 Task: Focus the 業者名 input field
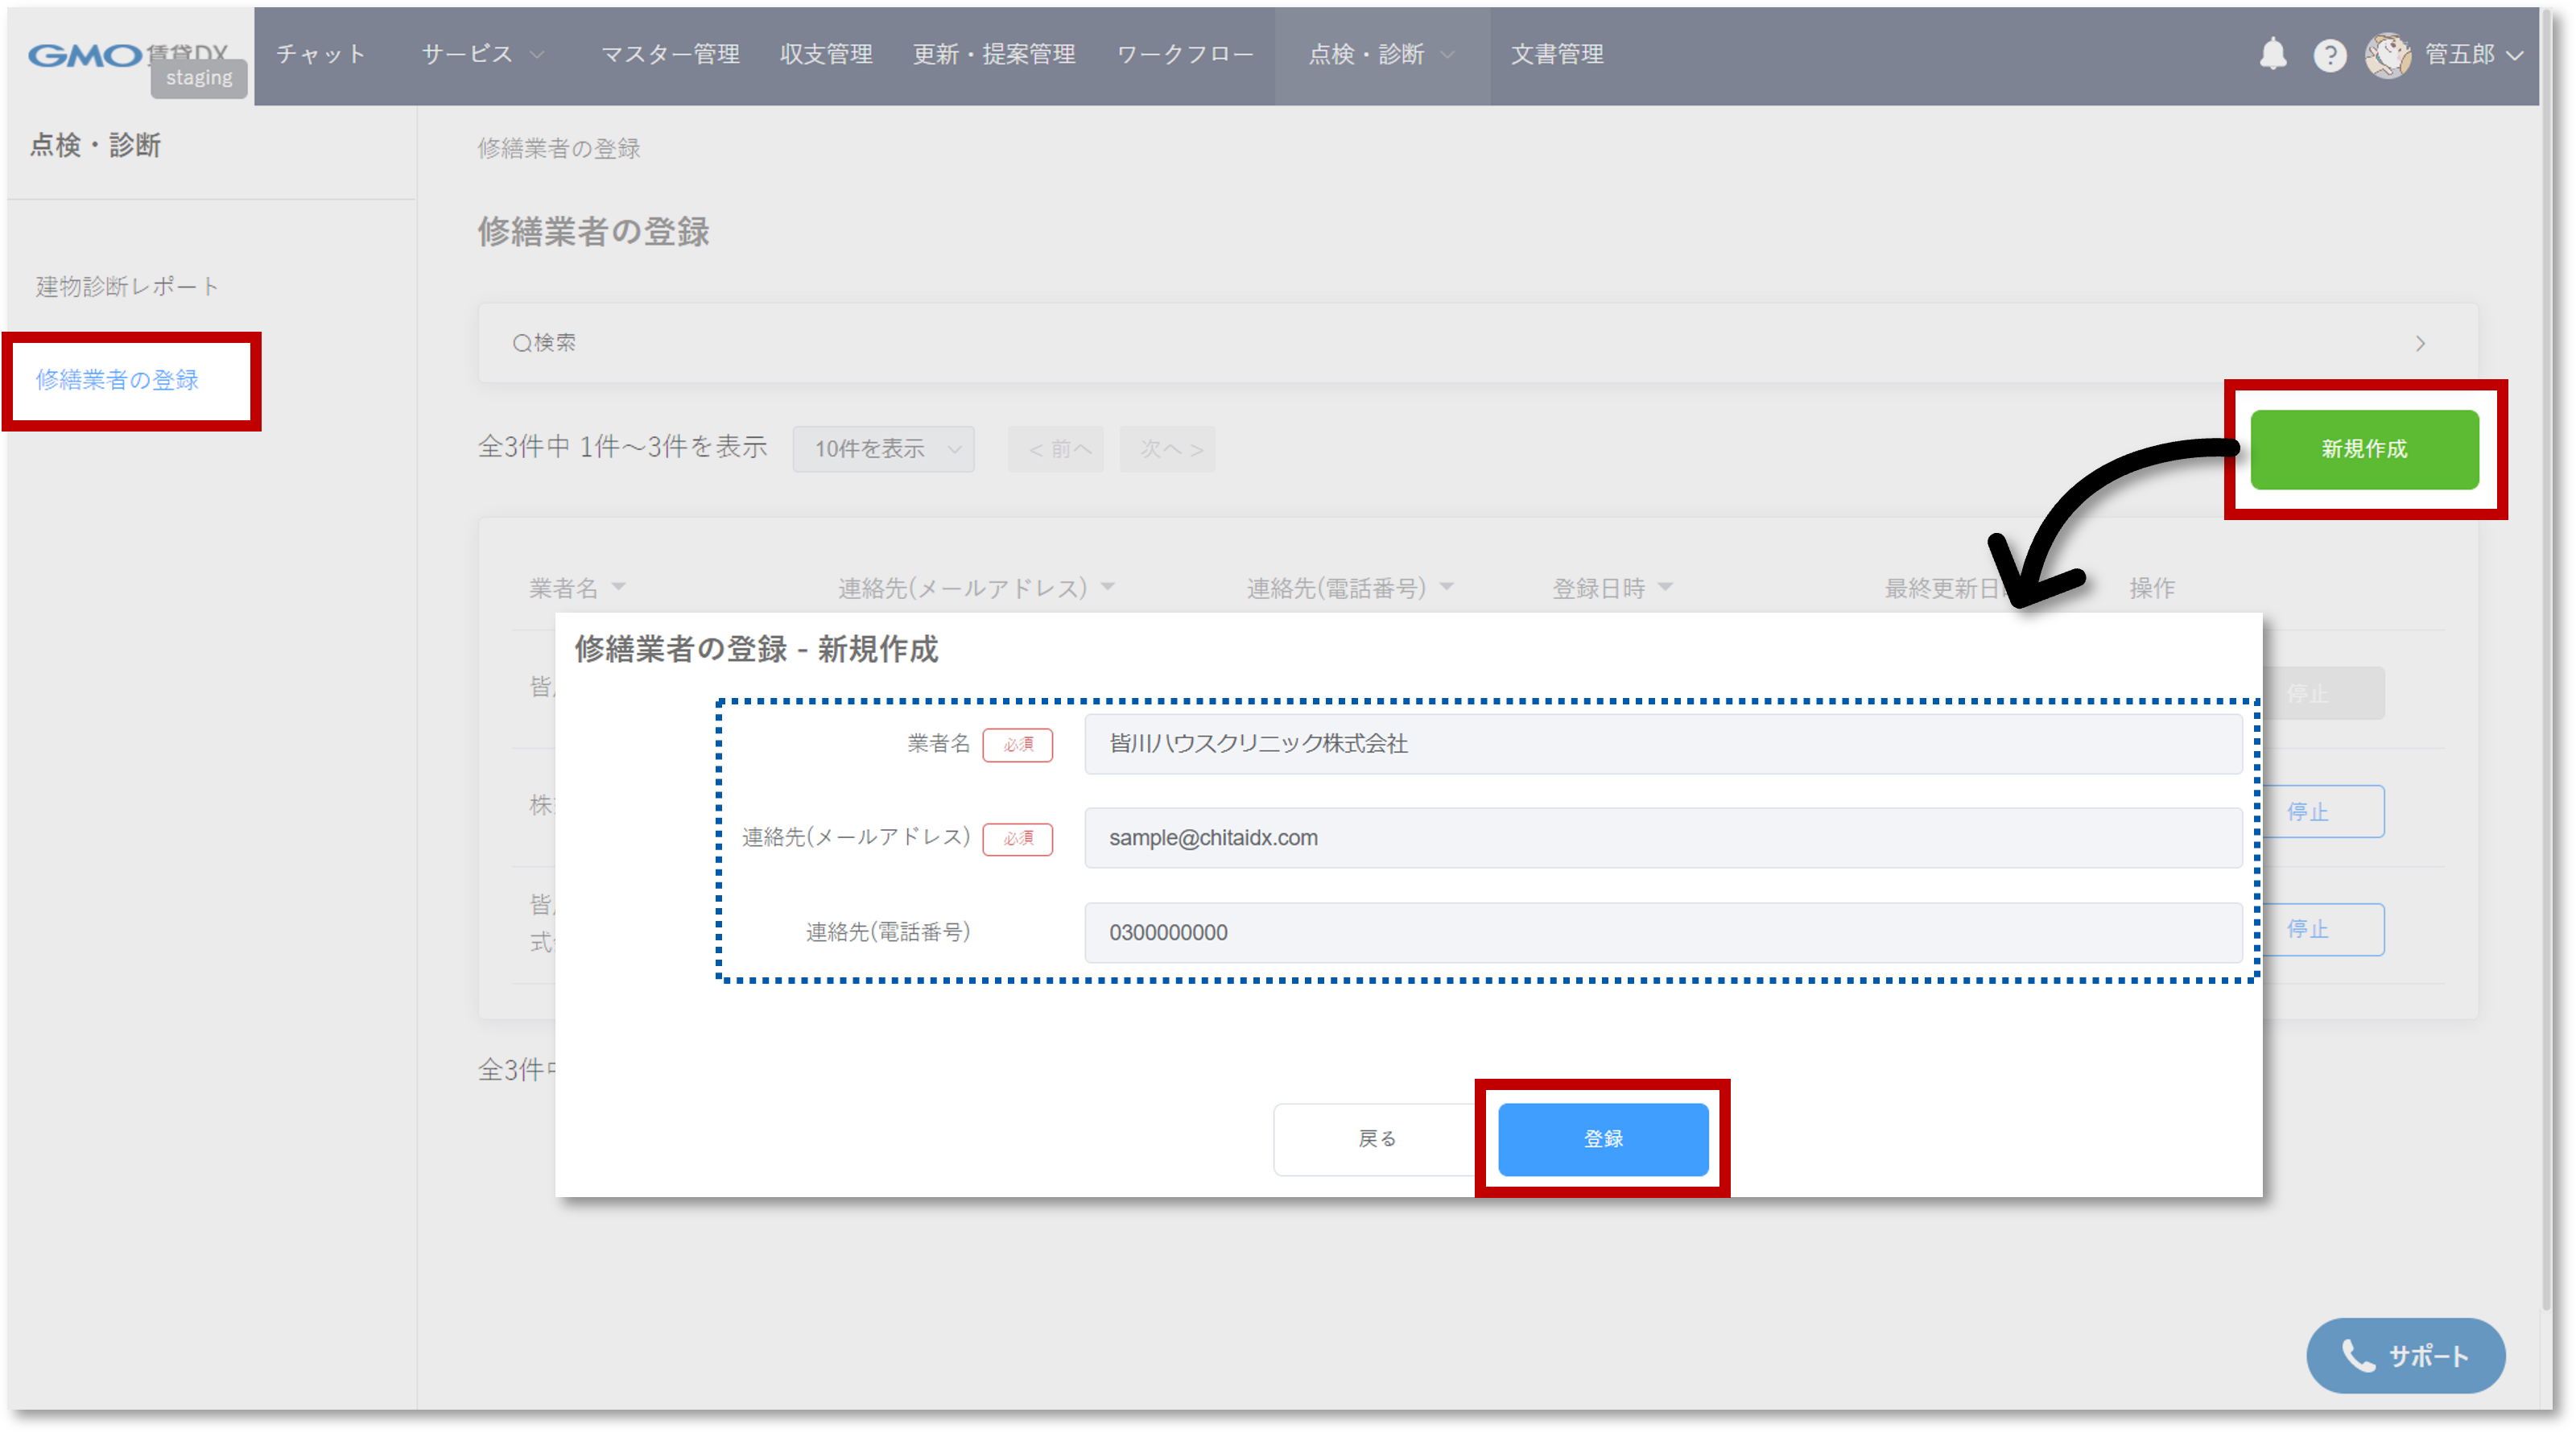point(1662,743)
